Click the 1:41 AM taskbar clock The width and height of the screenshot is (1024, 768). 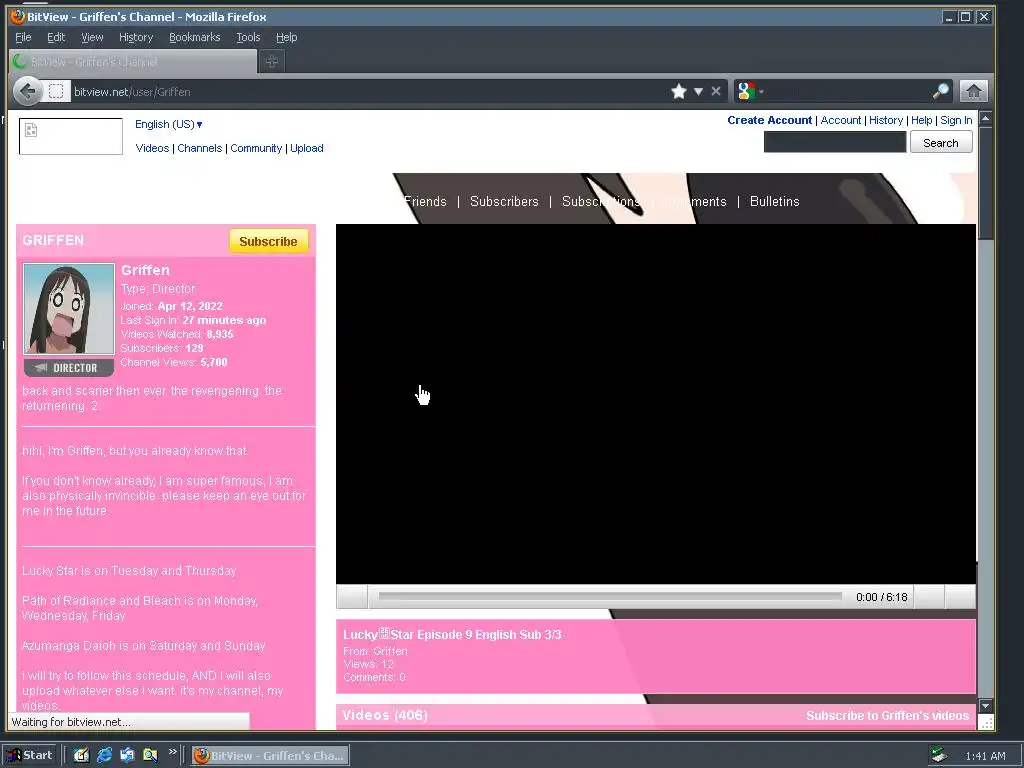(x=985, y=756)
